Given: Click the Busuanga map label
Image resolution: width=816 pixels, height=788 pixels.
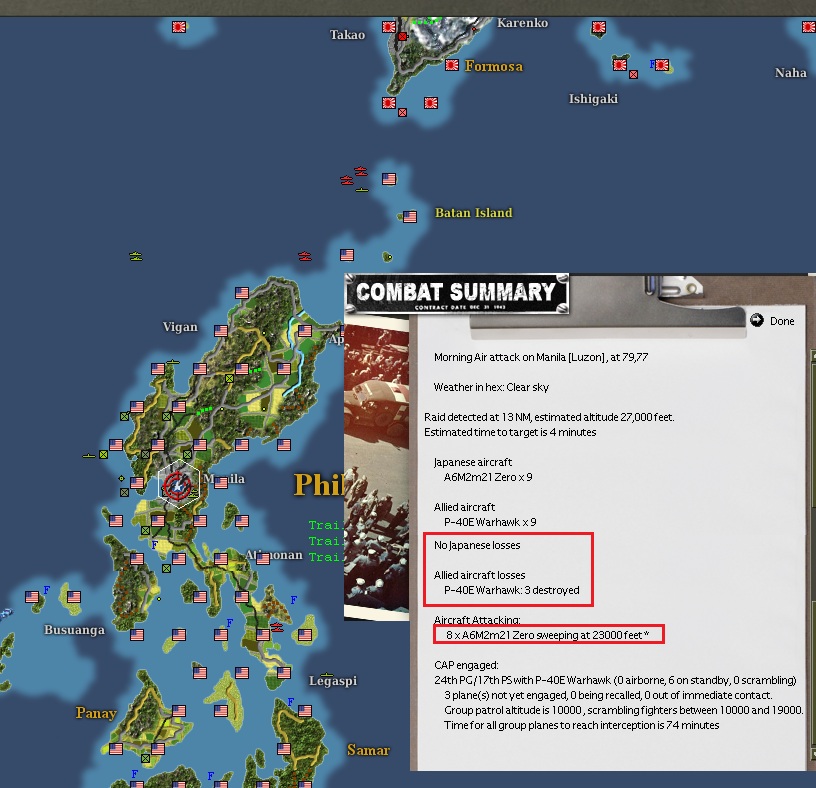Looking at the screenshot, I should pos(74,630).
